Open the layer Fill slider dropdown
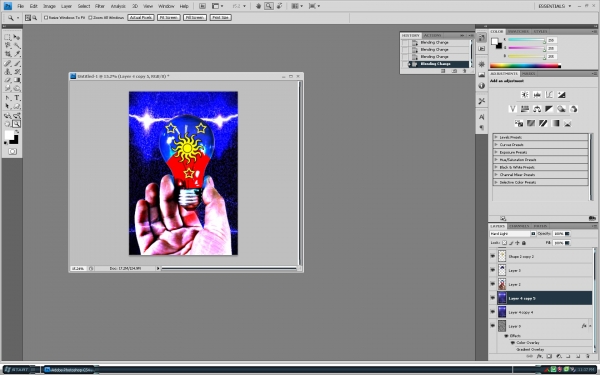This screenshot has height=375, width=600. [x=567, y=243]
